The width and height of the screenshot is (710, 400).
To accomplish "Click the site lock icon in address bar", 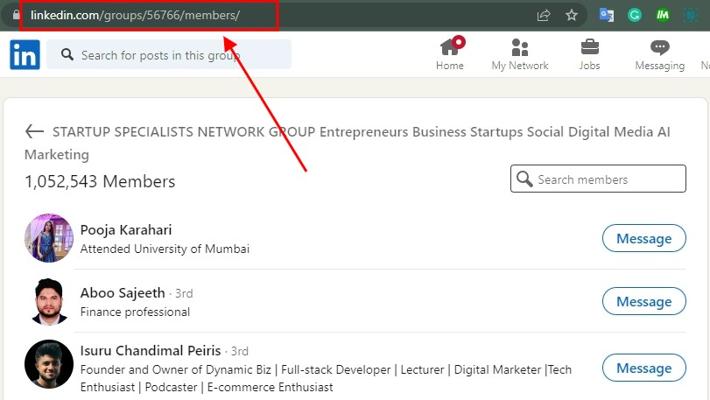I will 16,15.
